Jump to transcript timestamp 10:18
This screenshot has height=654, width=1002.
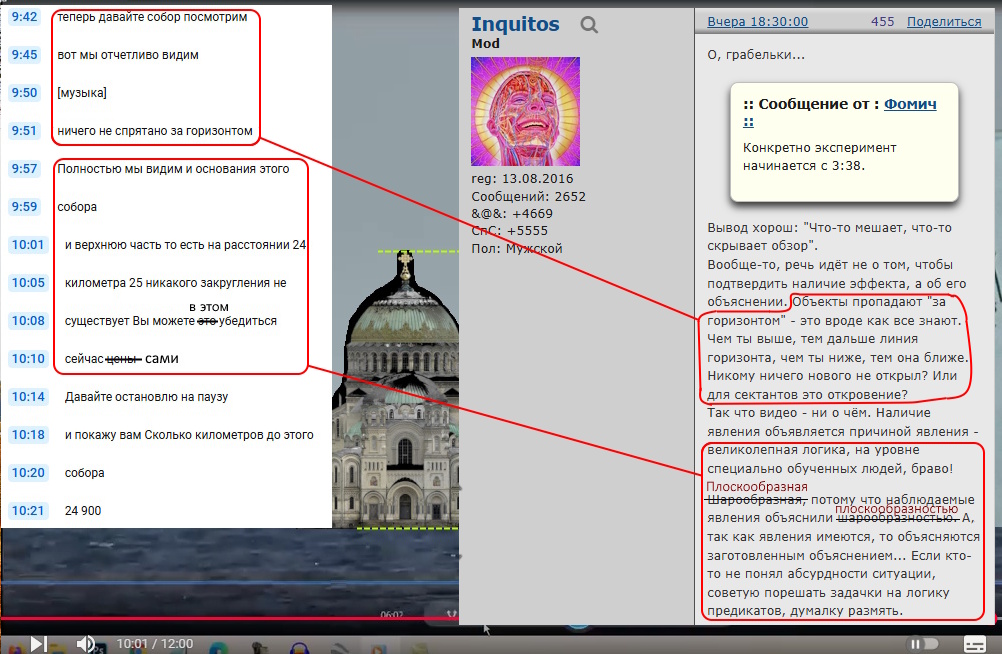click(x=28, y=435)
